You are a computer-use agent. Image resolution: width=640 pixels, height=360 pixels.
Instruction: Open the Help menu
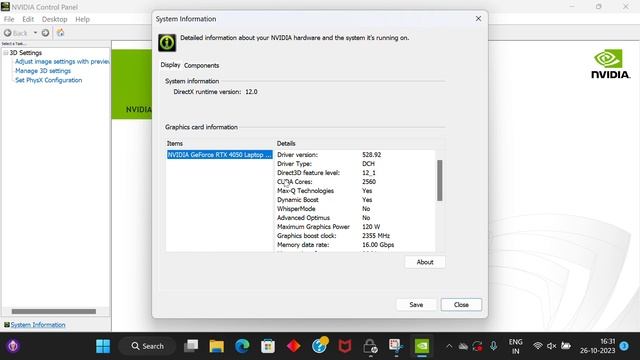[x=82, y=19]
